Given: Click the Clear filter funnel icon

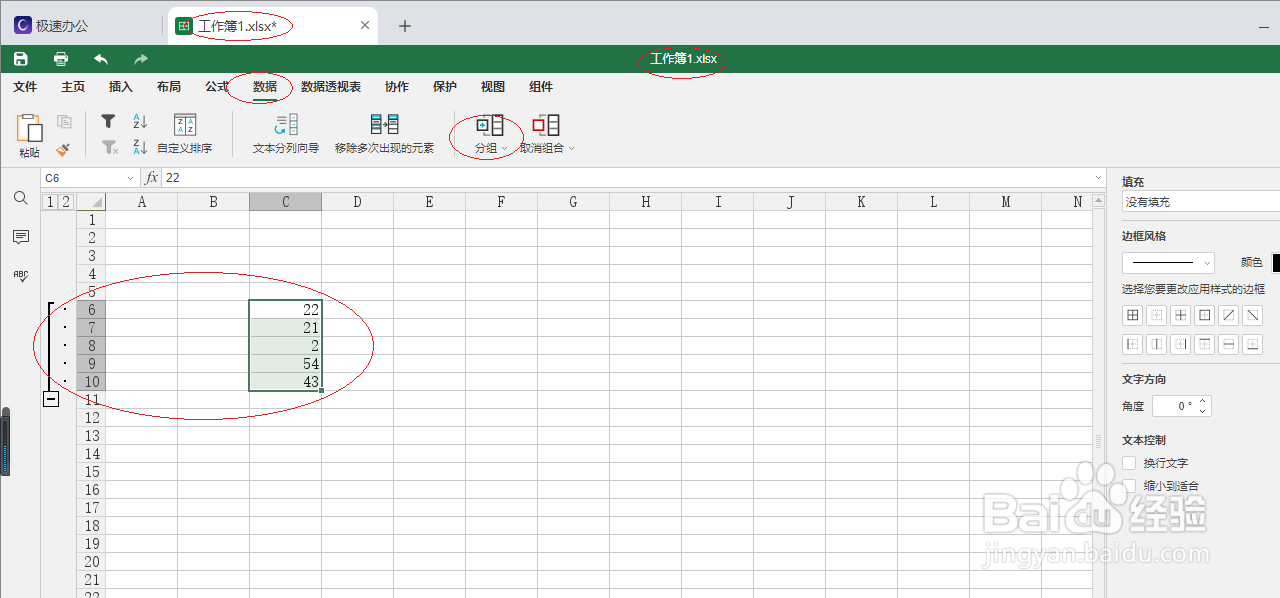Looking at the screenshot, I should click(x=109, y=147).
